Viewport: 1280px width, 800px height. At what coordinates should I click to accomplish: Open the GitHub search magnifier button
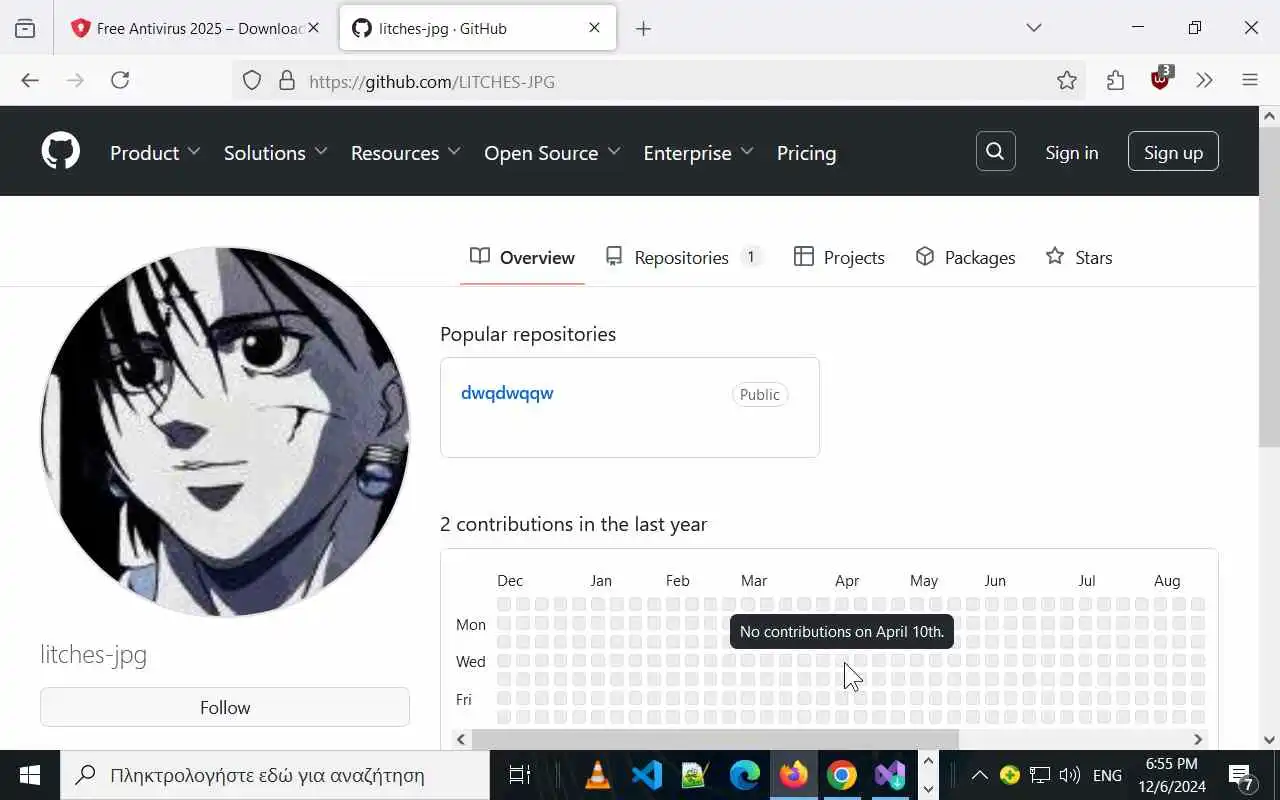[x=995, y=151]
